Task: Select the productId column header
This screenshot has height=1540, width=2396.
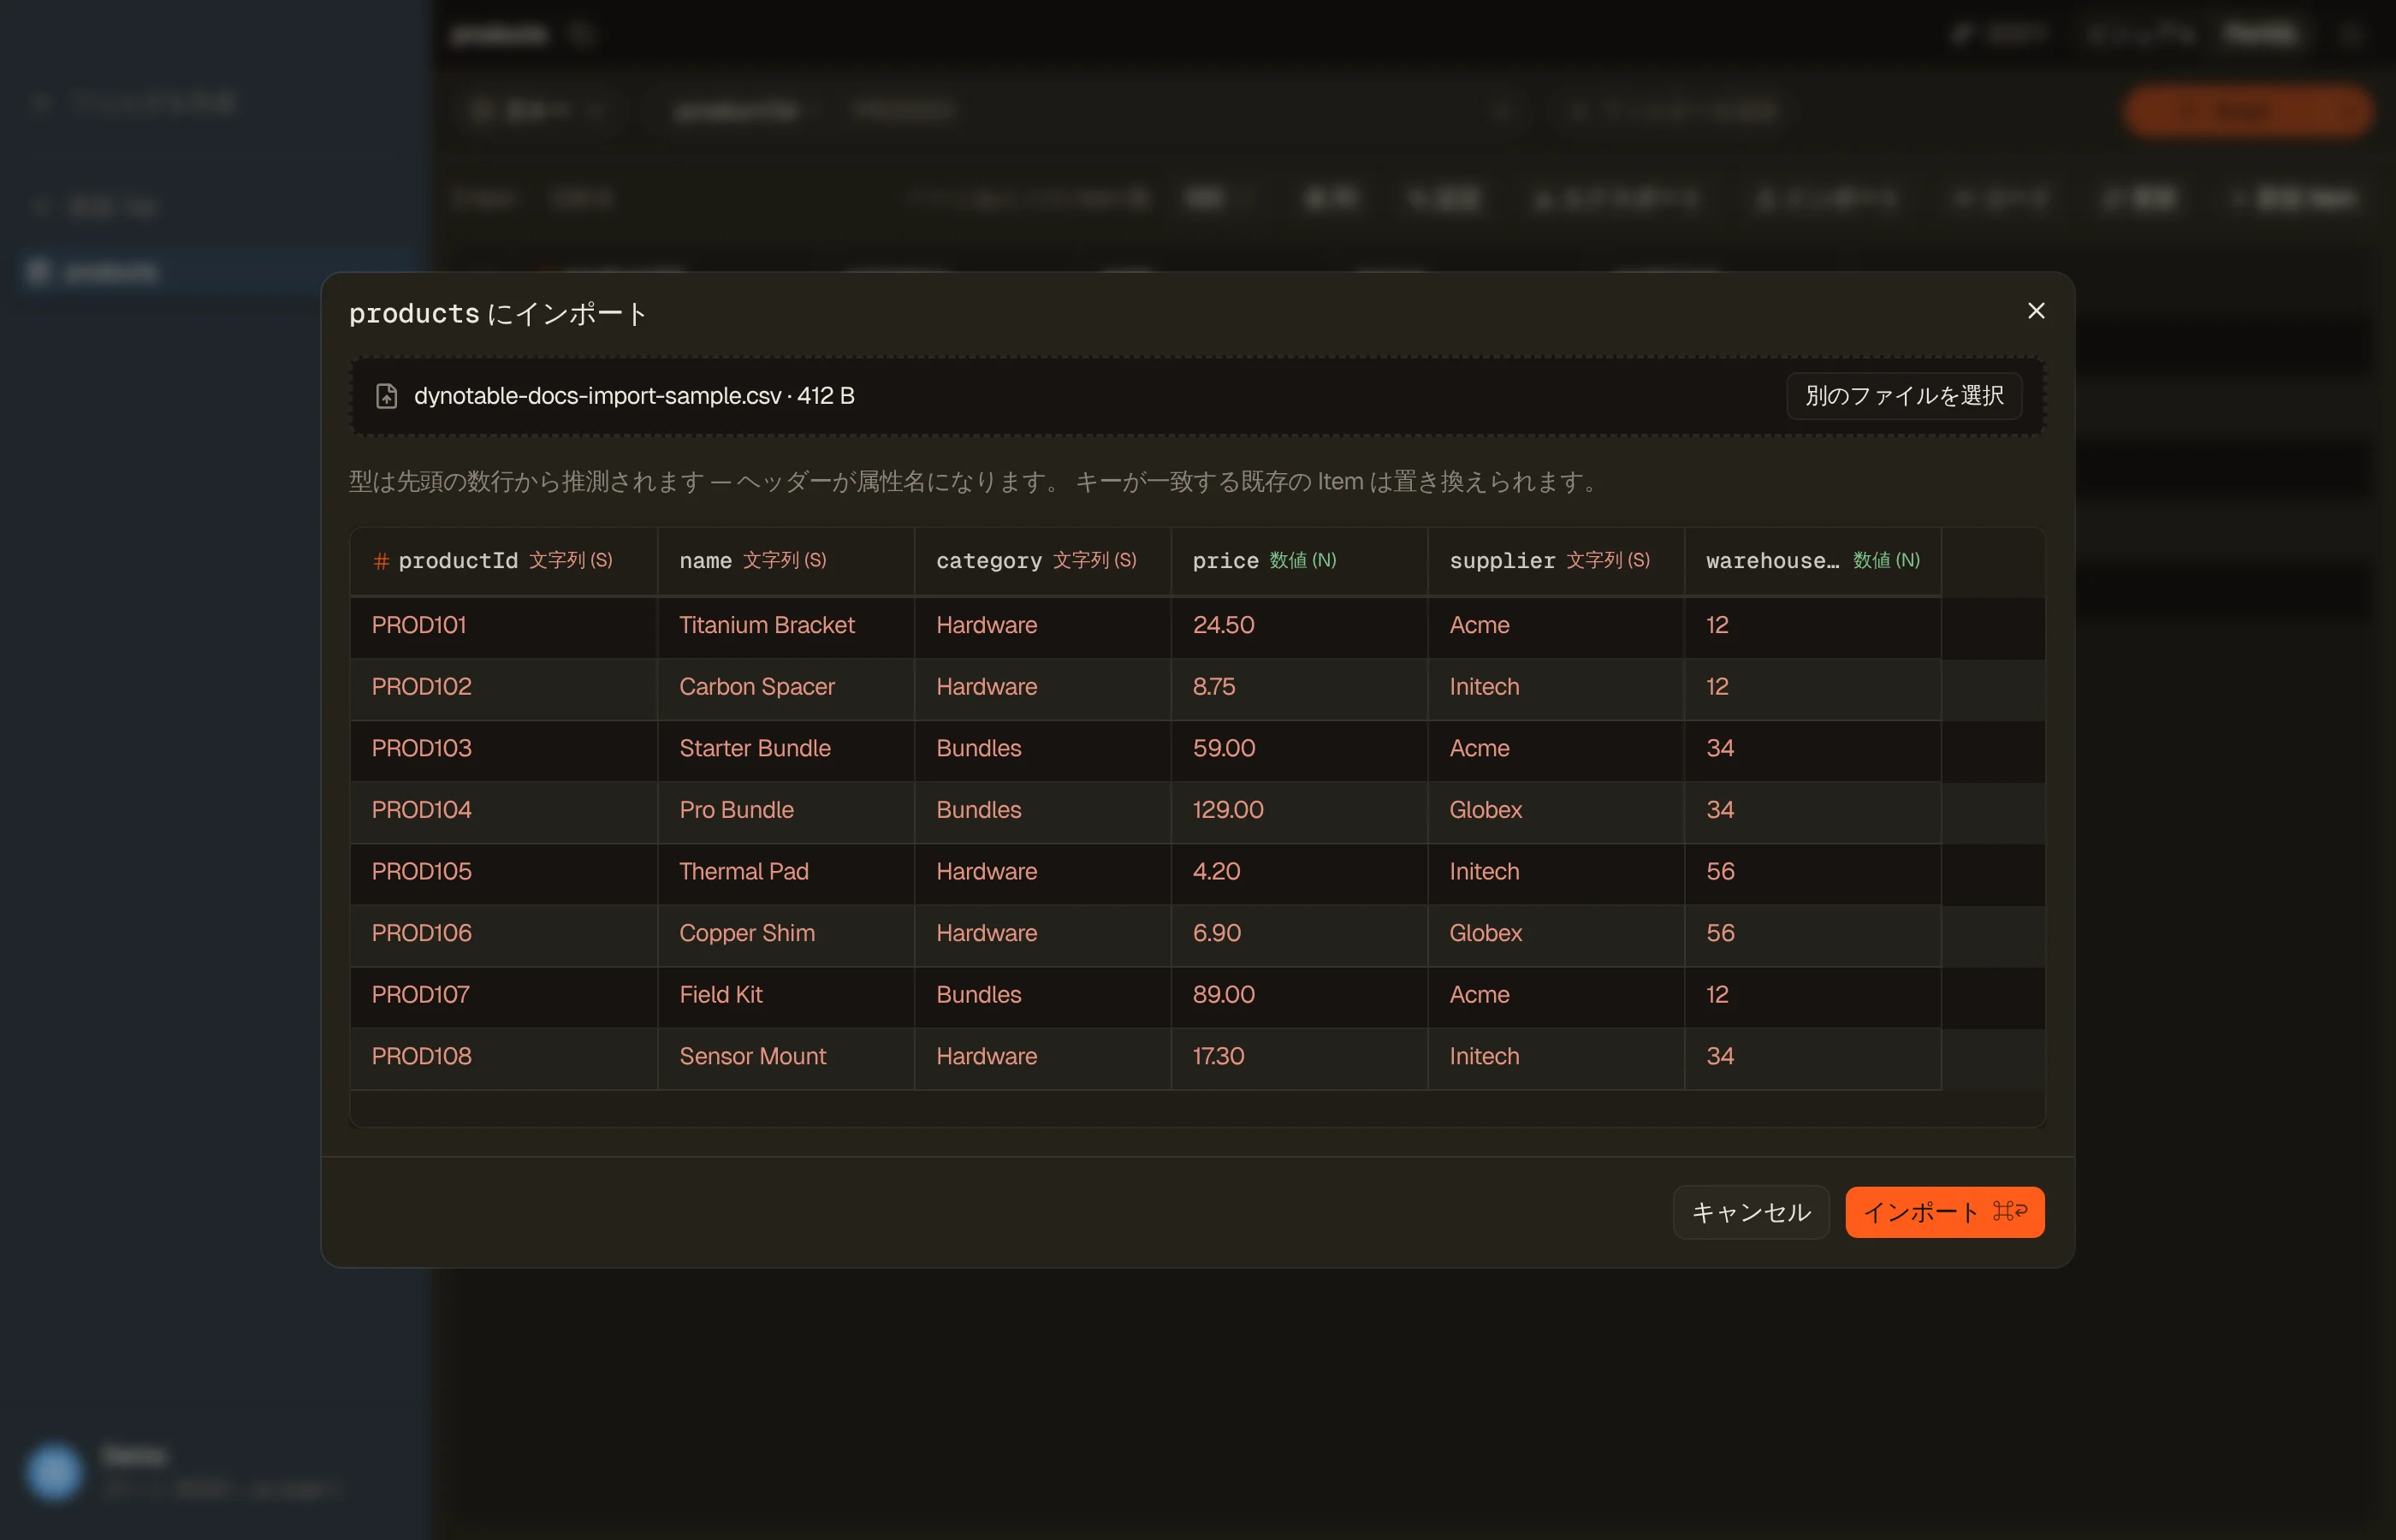Action: pos(504,561)
